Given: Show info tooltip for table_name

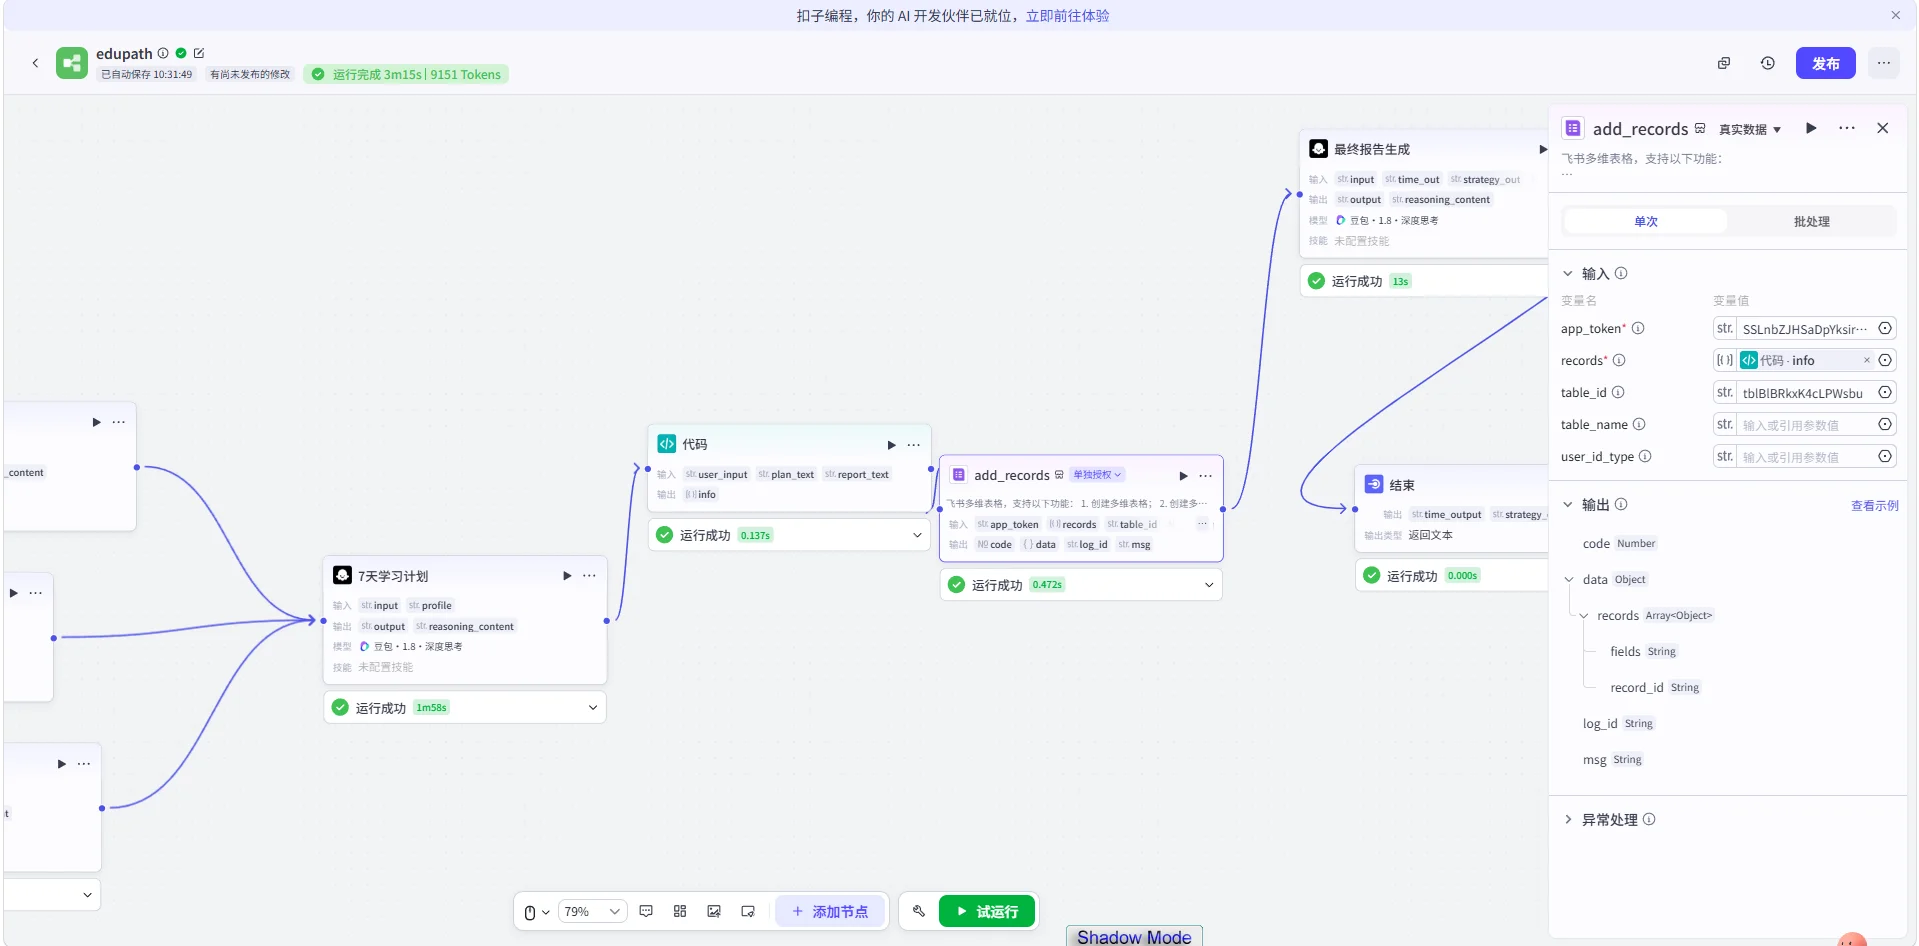Looking at the screenshot, I should [x=1639, y=424].
